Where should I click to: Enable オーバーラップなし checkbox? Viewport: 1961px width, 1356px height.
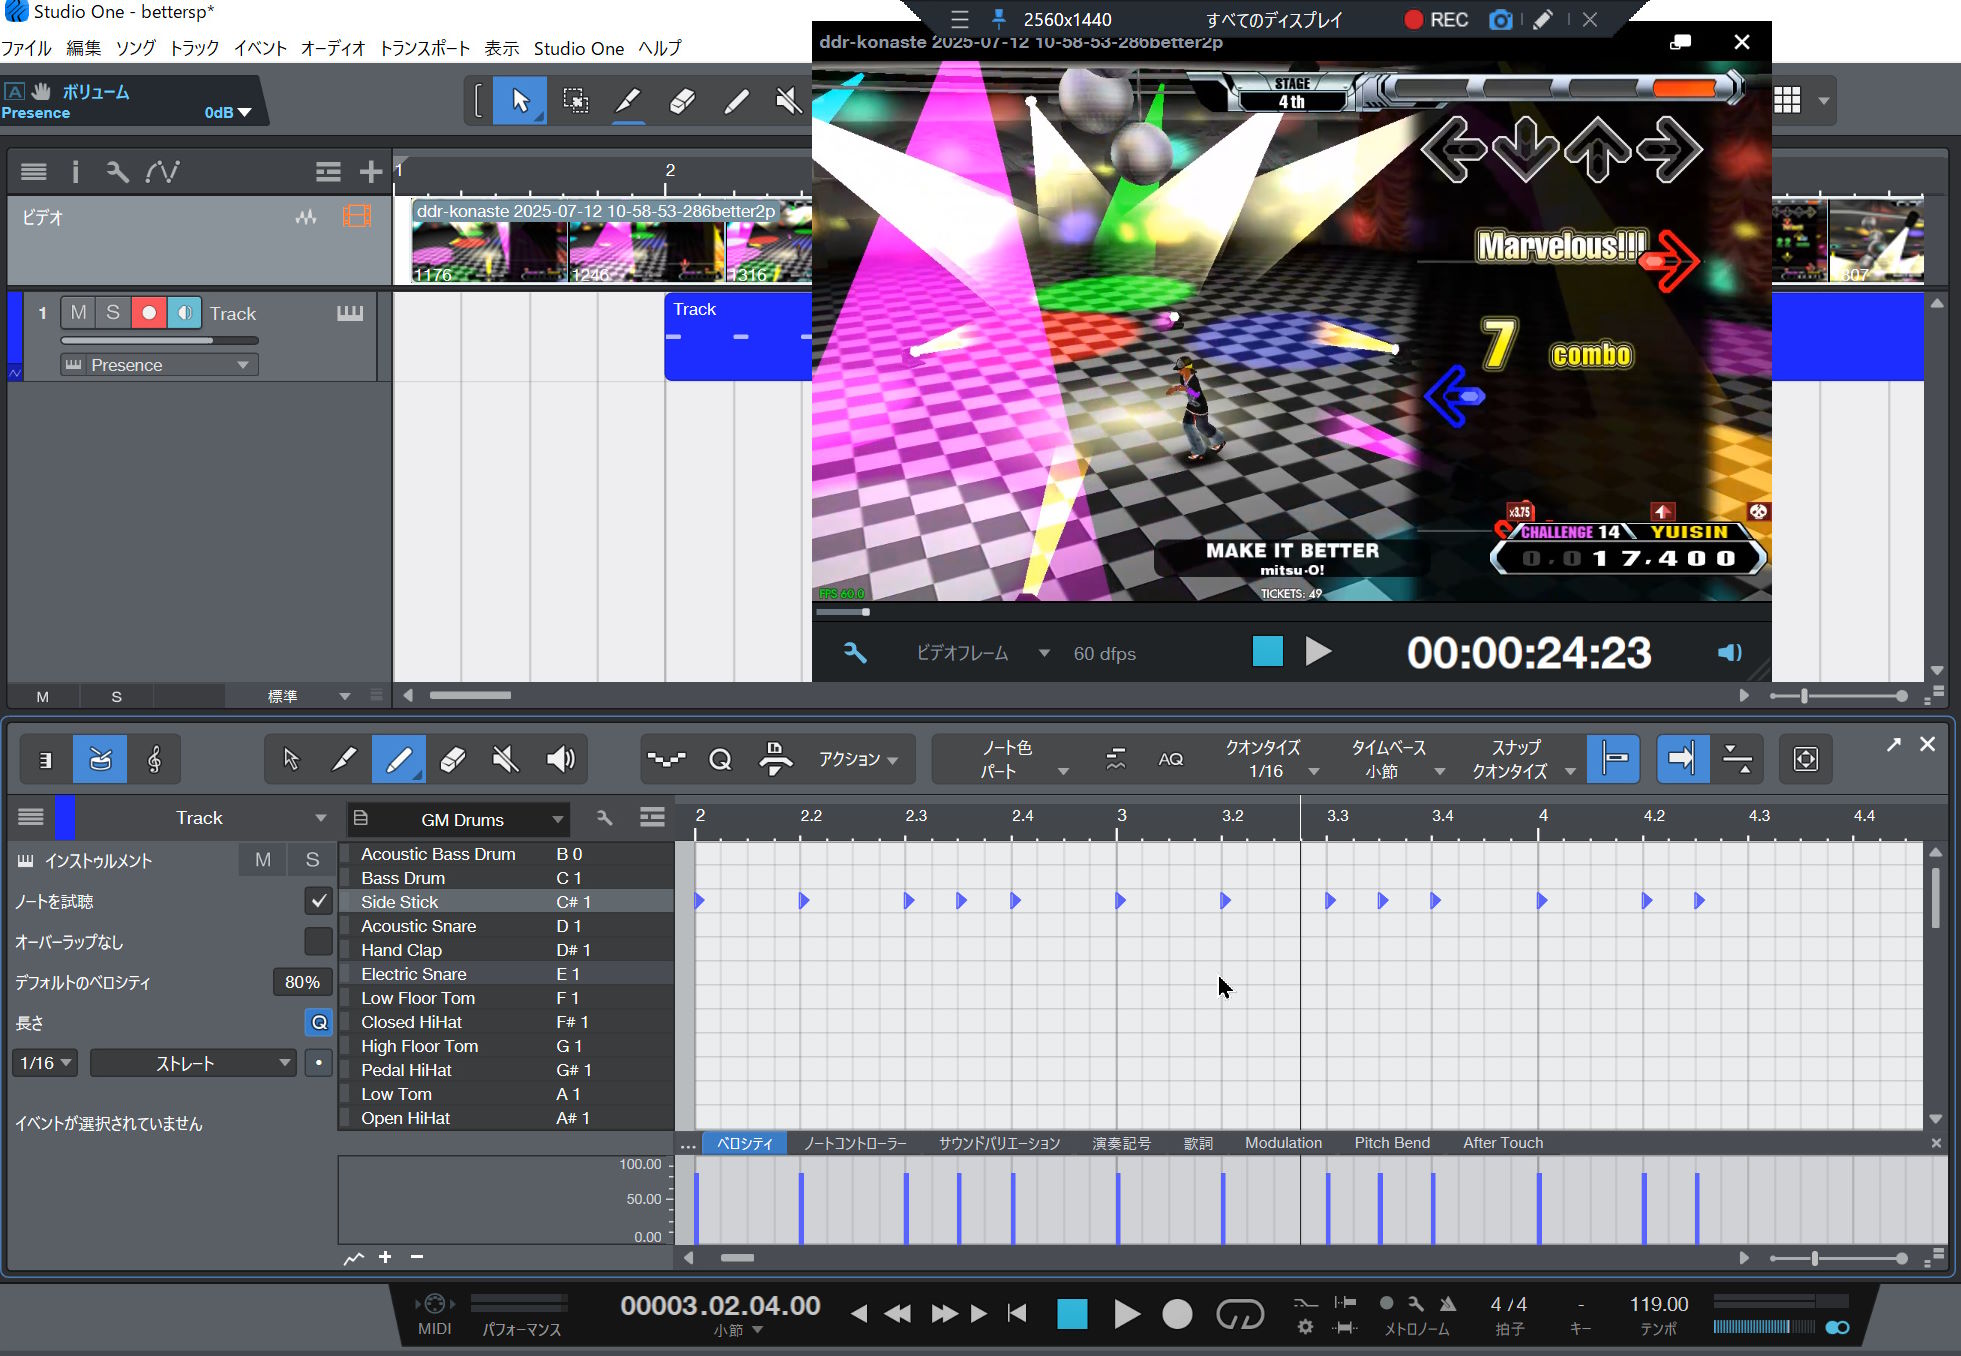318,941
